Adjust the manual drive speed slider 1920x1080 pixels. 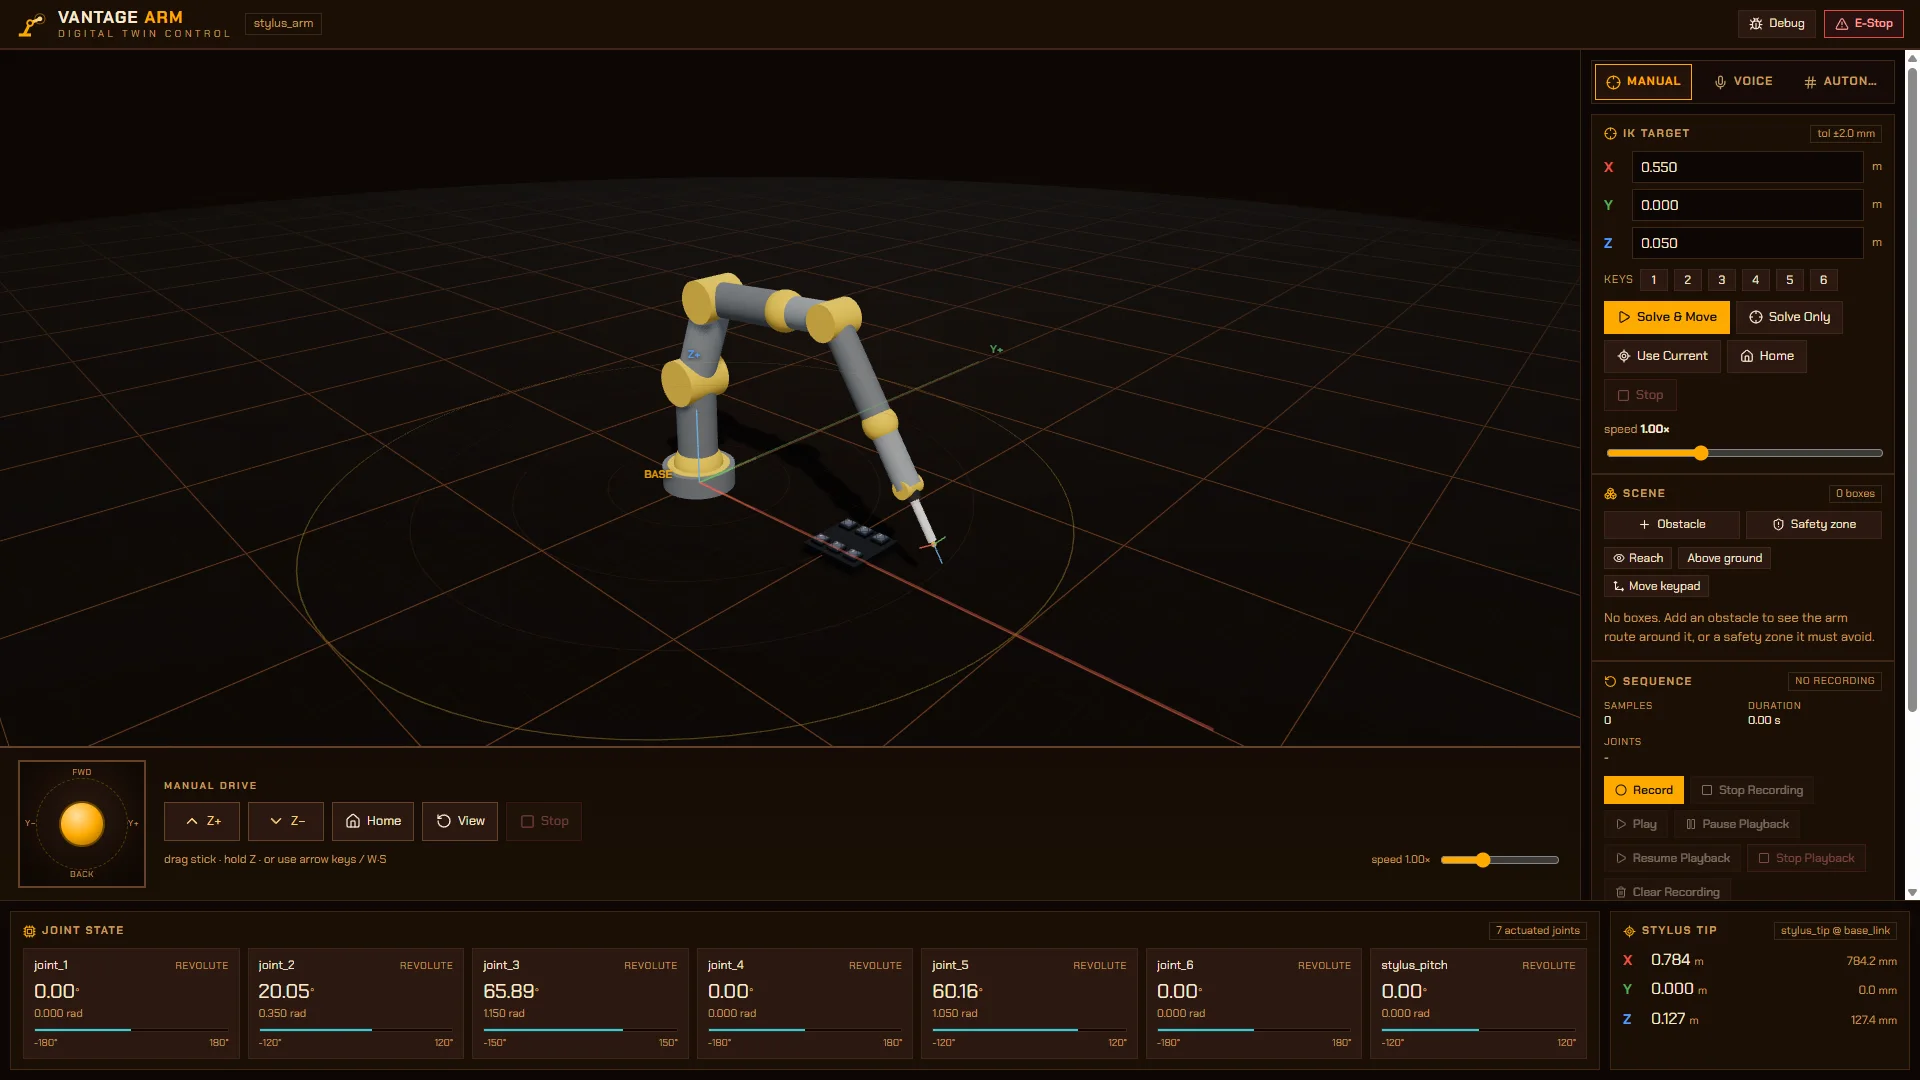tap(1500, 860)
